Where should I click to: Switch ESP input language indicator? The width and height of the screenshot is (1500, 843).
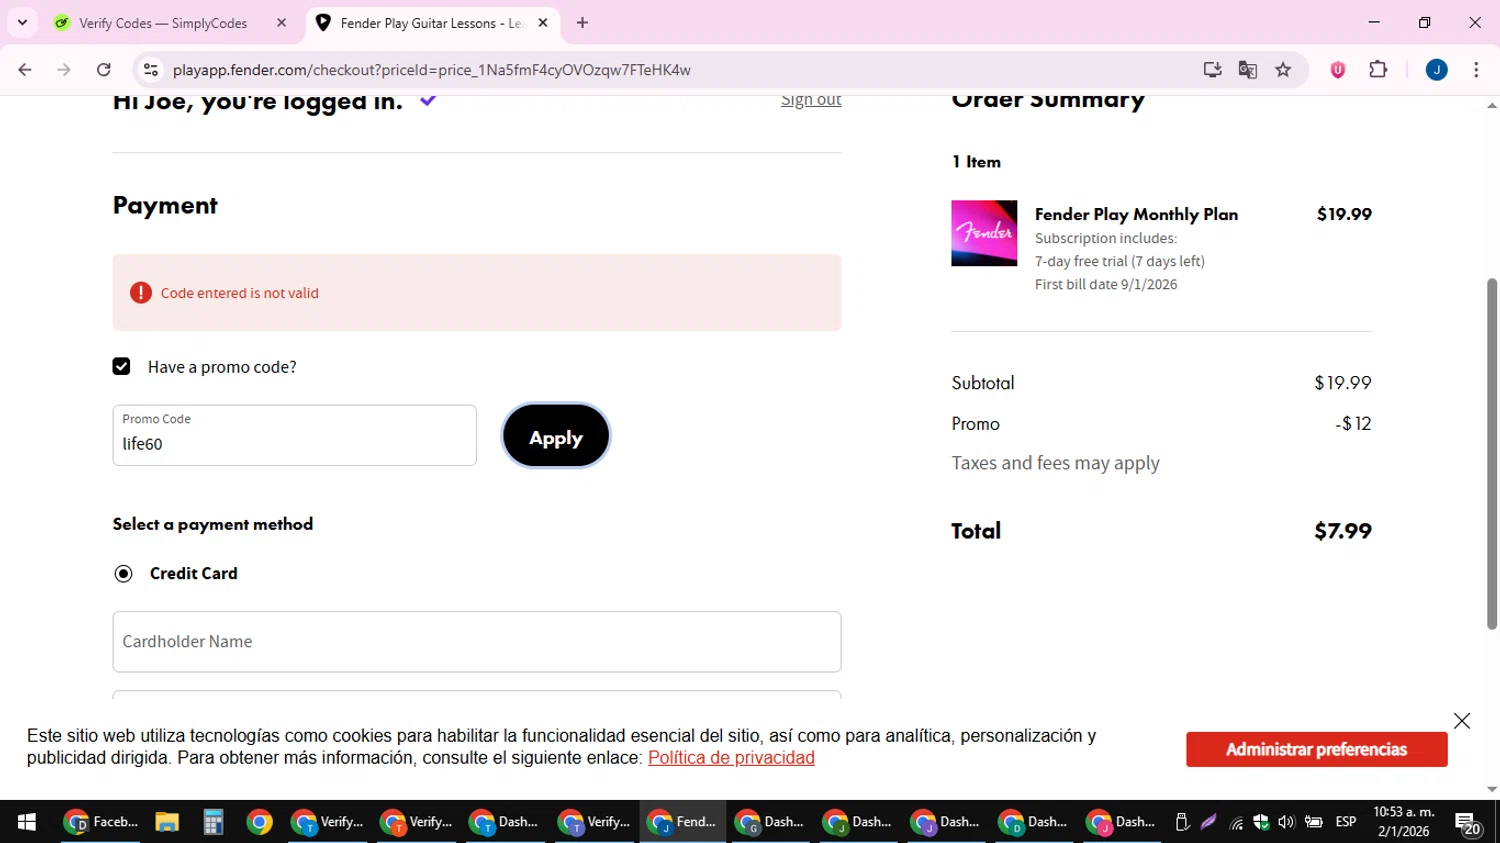pos(1346,822)
